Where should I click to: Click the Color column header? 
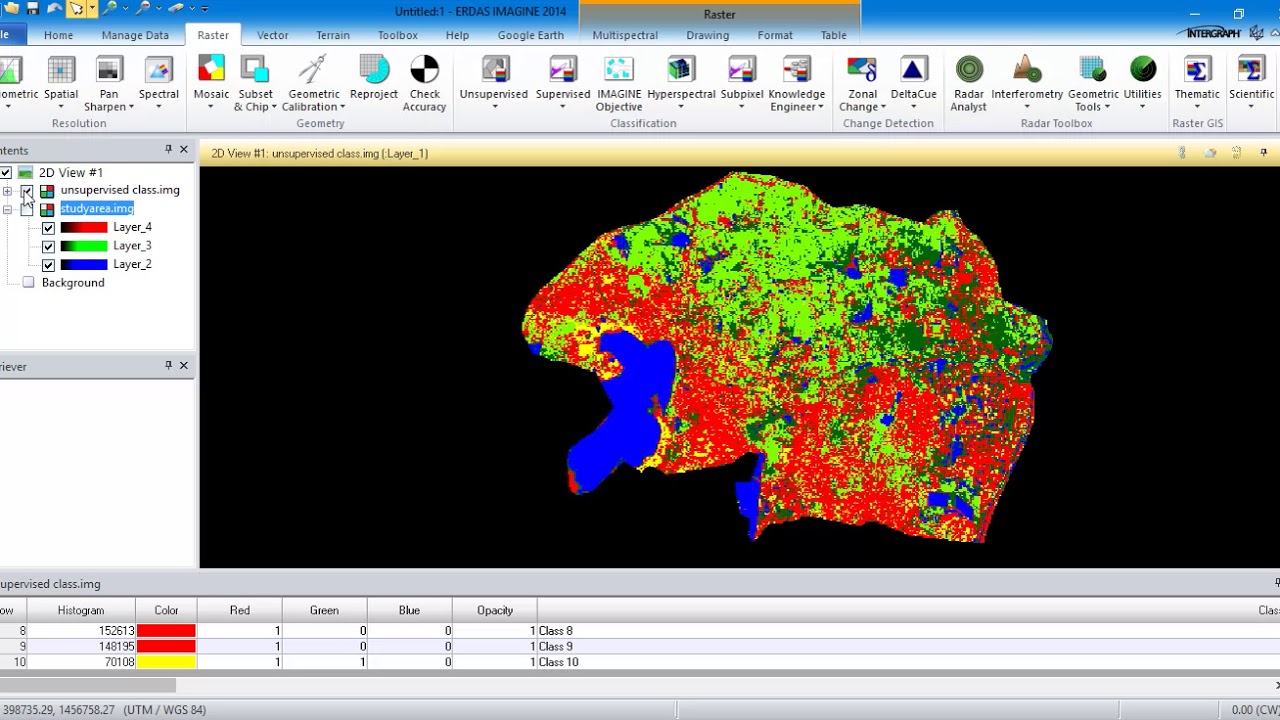(x=166, y=610)
